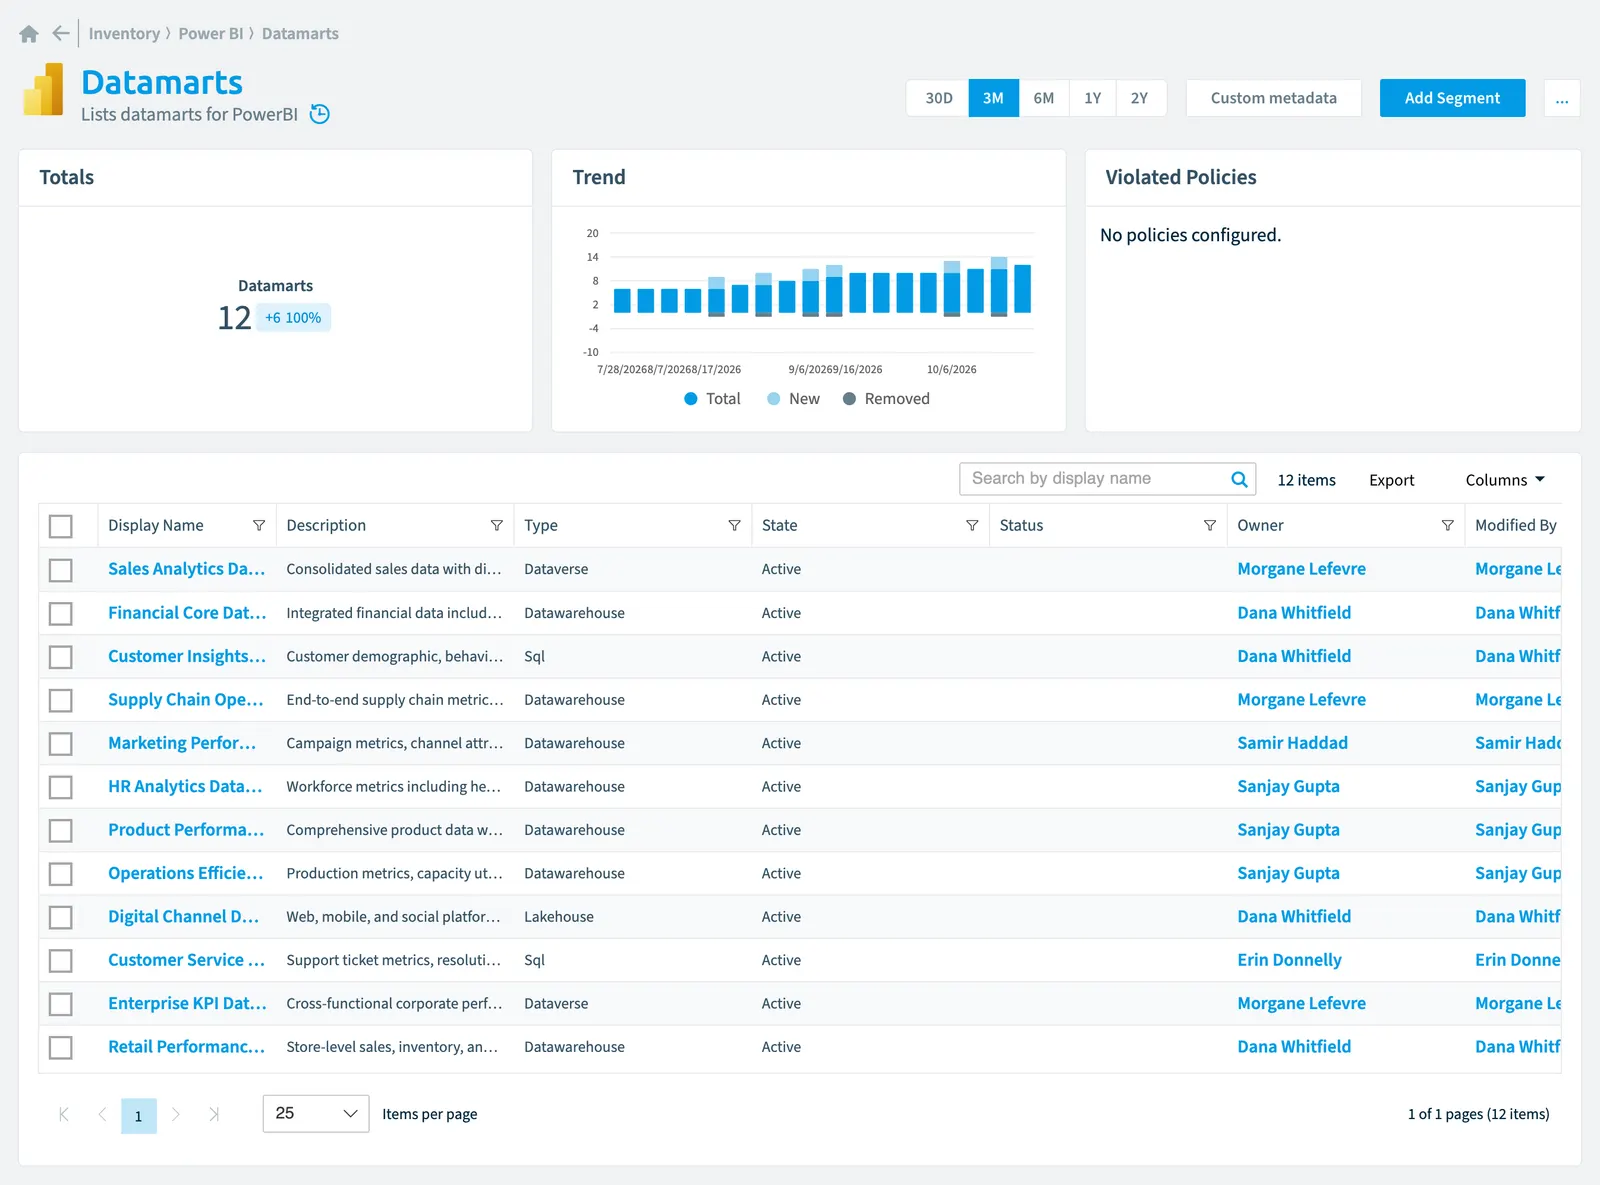
Task: Click the search magnifier icon
Action: tap(1239, 479)
